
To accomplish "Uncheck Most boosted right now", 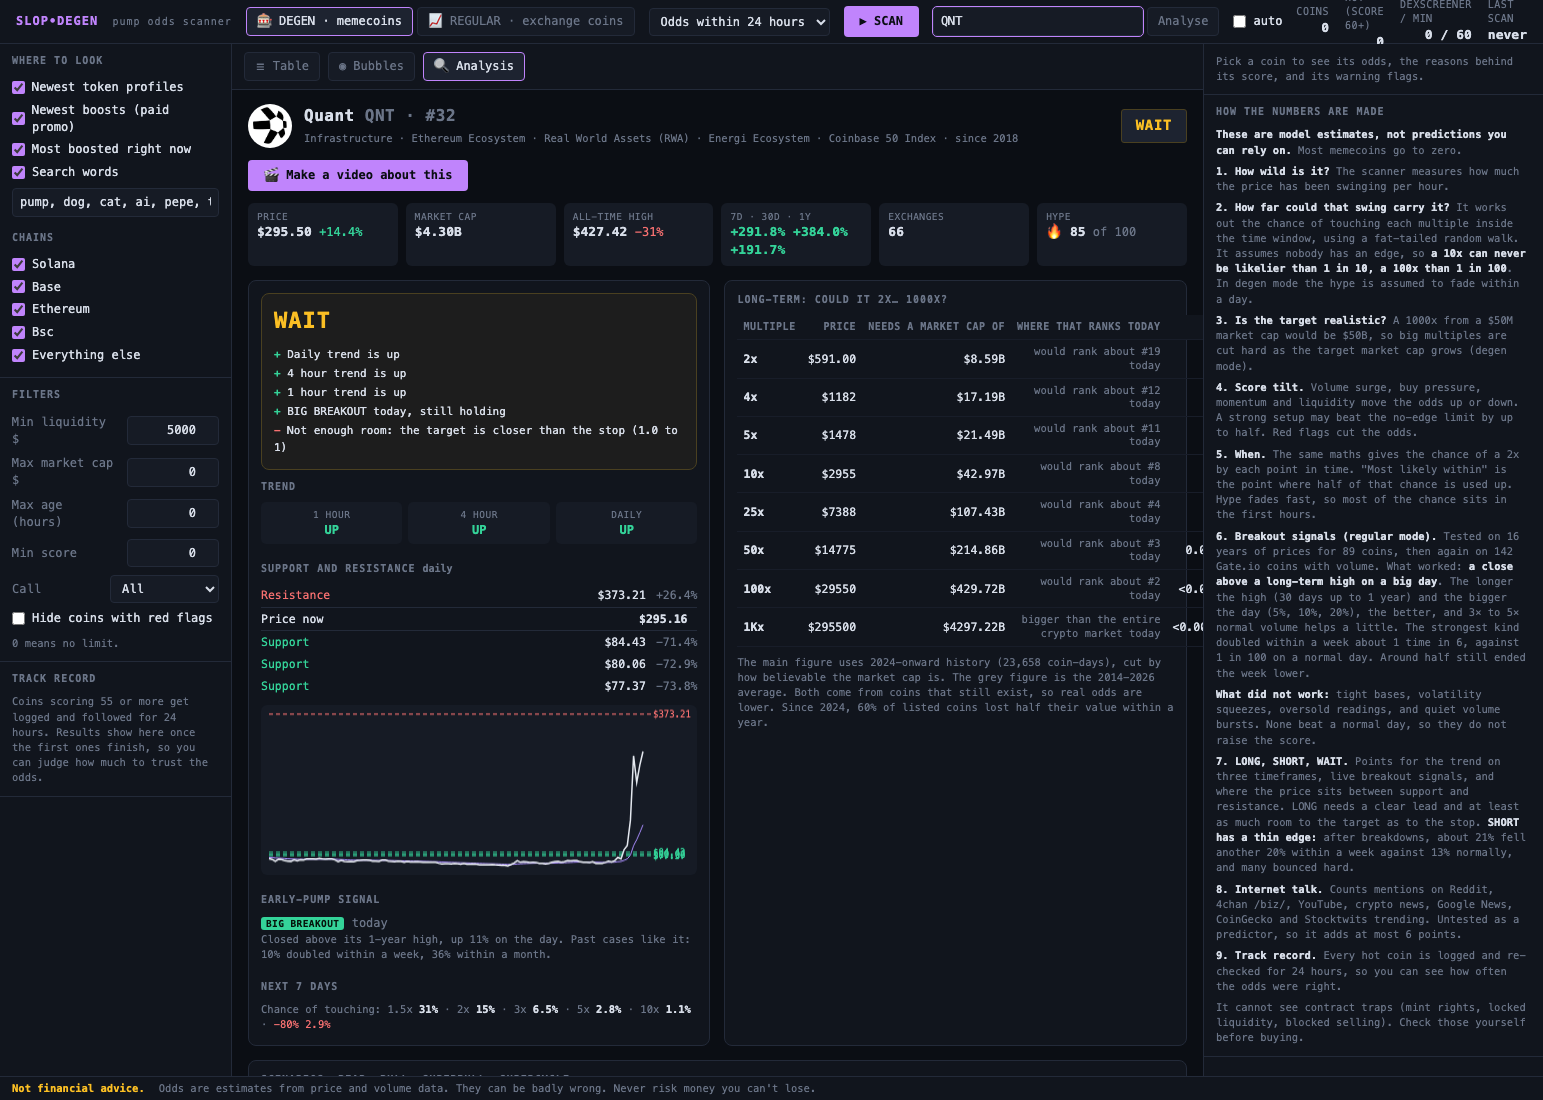I will pyautogui.click(x=18, y=149).
